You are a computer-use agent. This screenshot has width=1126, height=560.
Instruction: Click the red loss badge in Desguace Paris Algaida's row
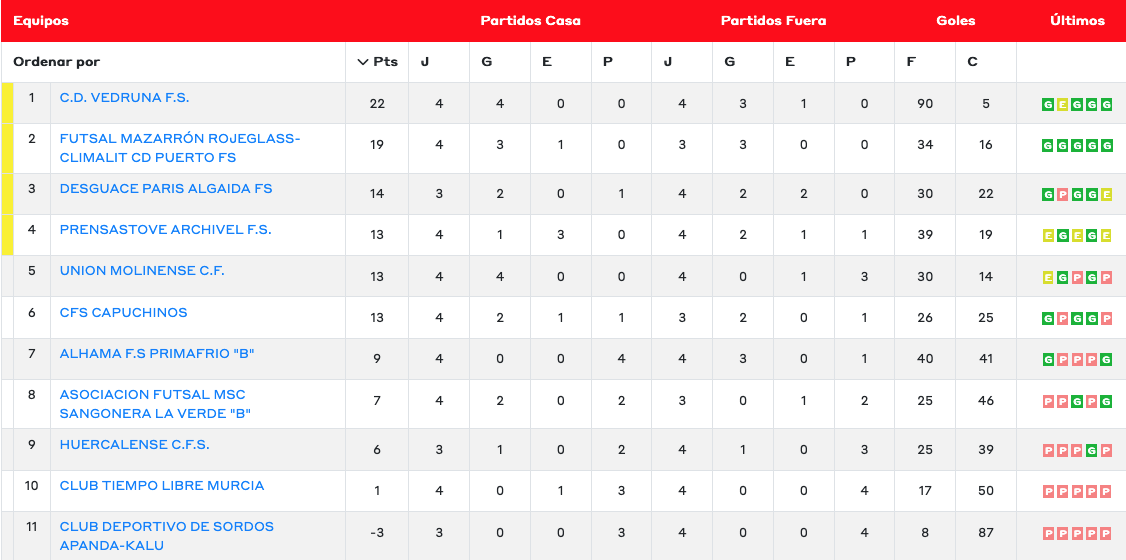click(1063, 195)
